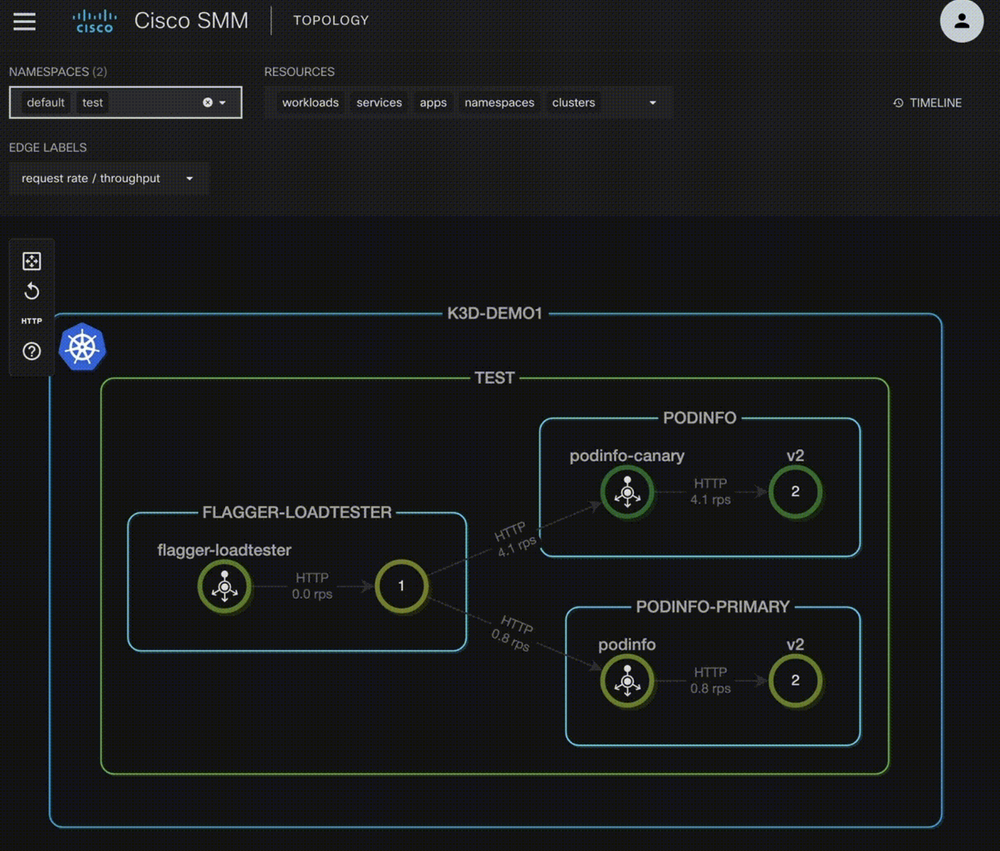This screenshot has width=1000, height=851.
Task: Click the PODINFO-PRIMARY group label
Action: (x=712, y=607)
